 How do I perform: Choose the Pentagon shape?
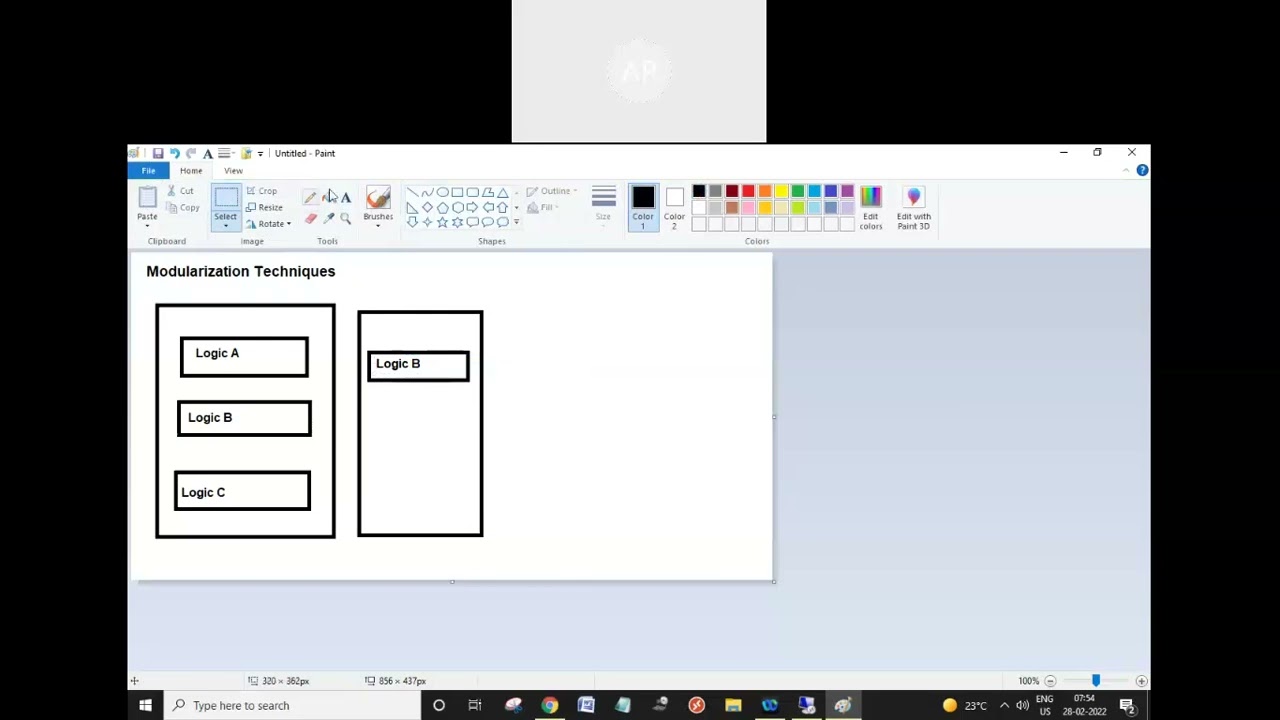[x=442, y=207]
